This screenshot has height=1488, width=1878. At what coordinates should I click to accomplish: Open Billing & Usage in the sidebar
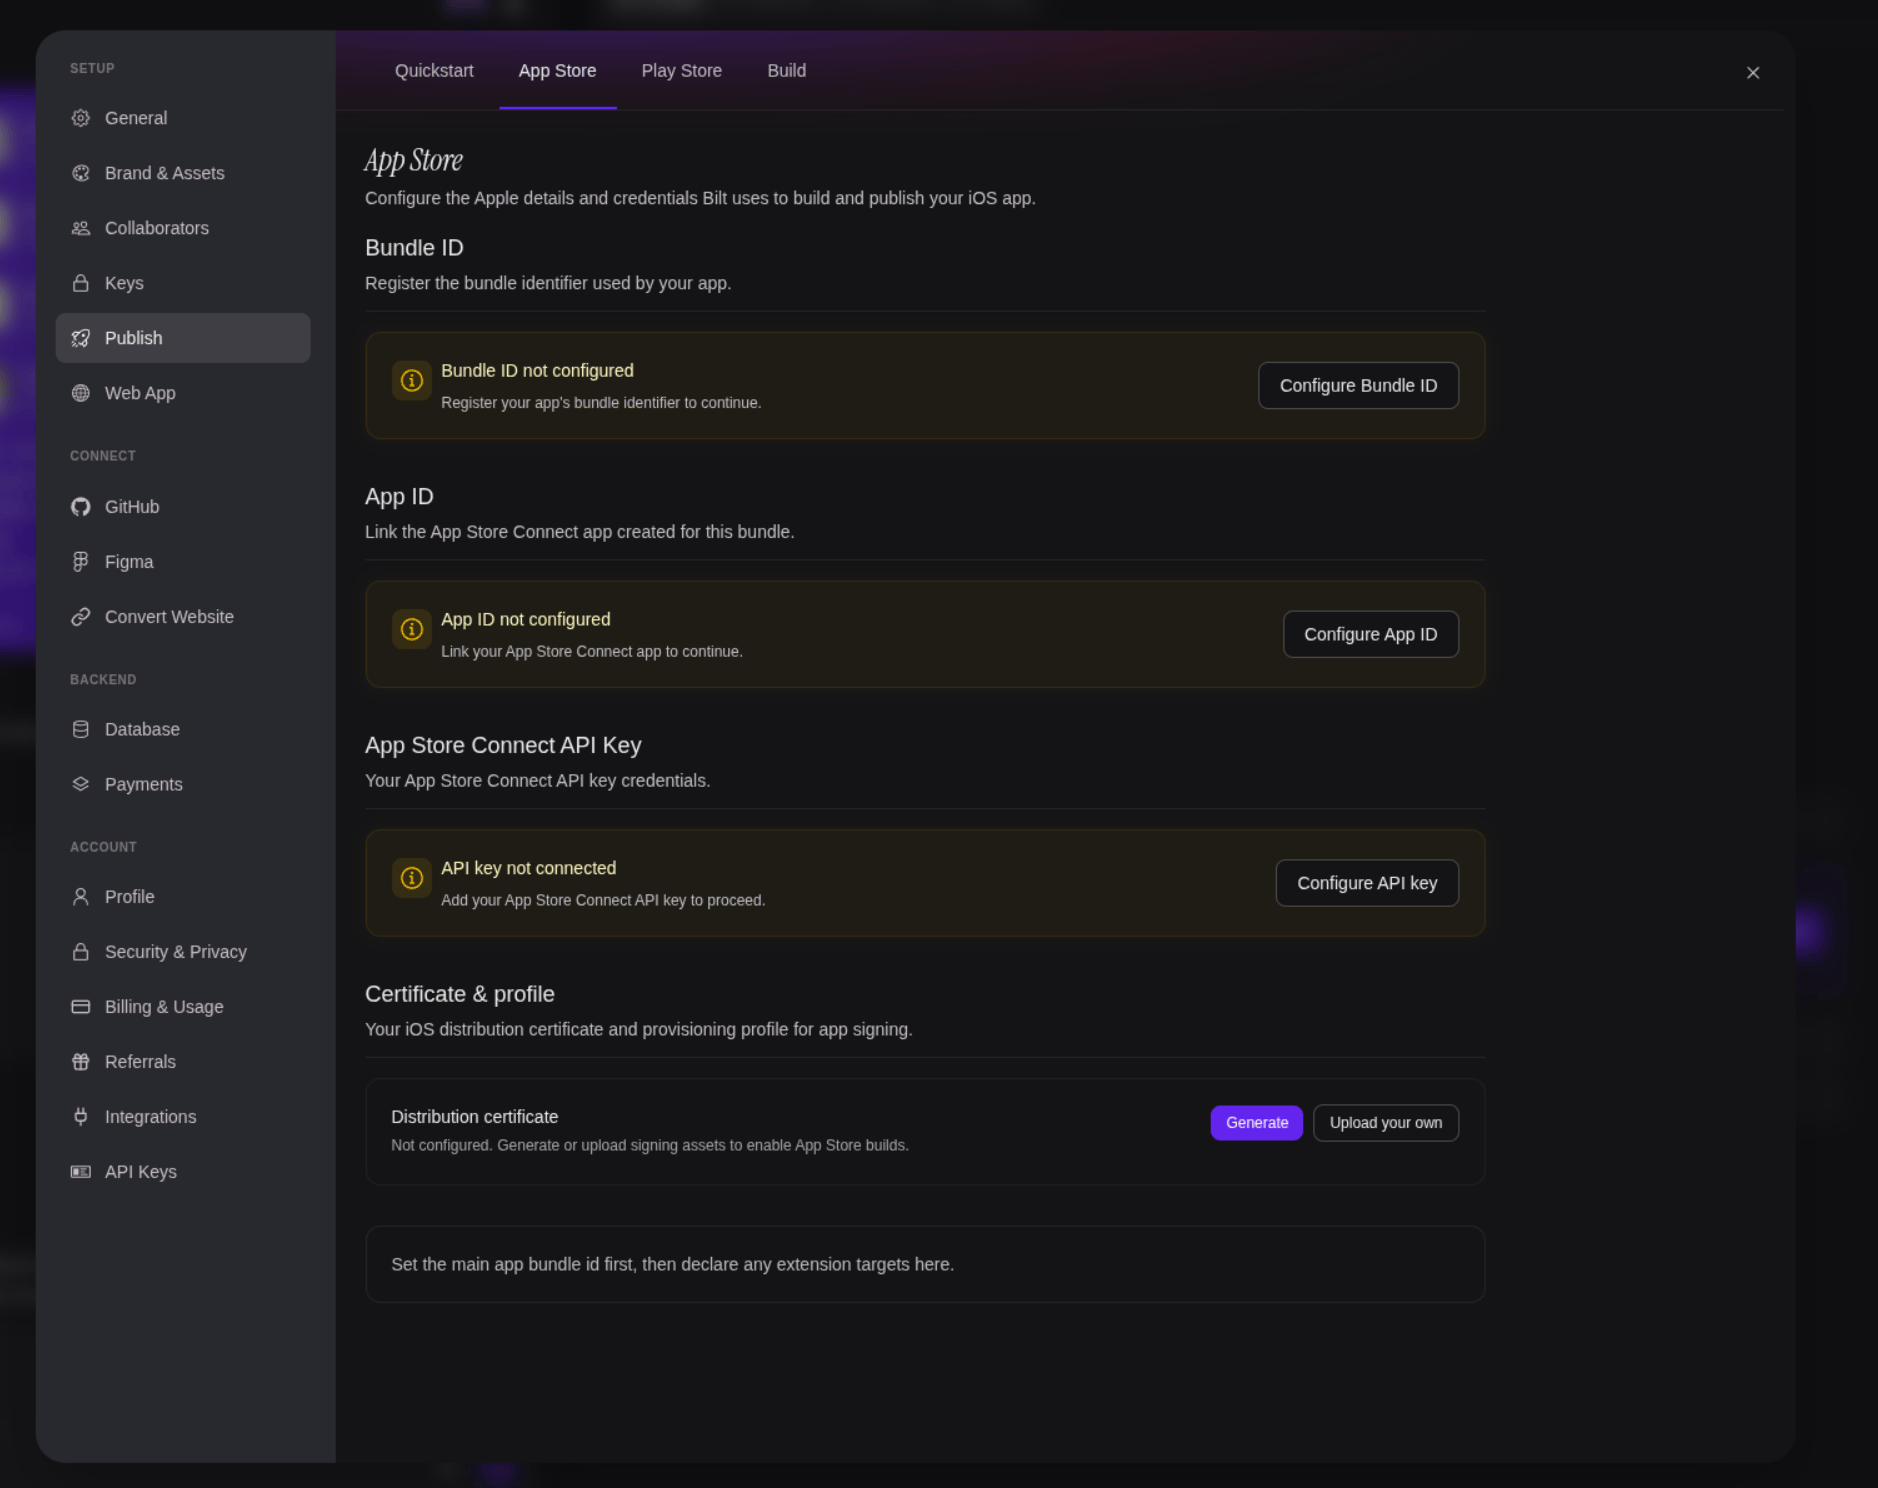[x=183, y=1007]
